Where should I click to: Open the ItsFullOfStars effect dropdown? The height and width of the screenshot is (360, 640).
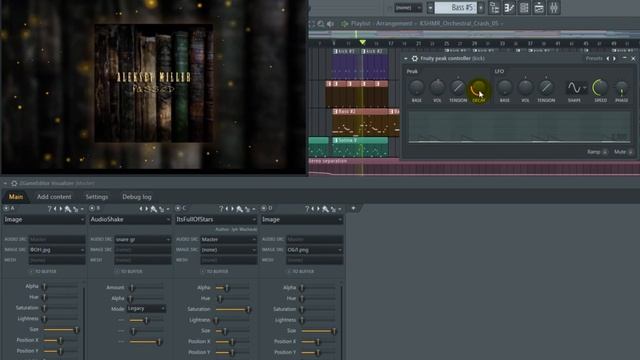[x=216, y=220]
